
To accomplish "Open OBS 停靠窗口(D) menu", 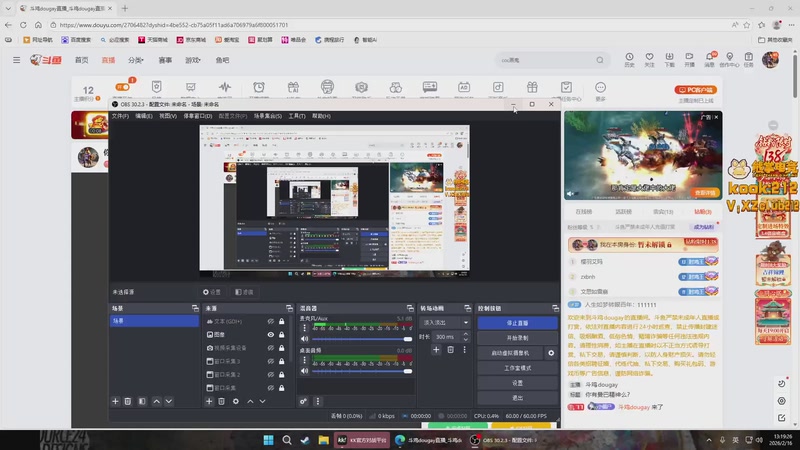I will [198, 116].
